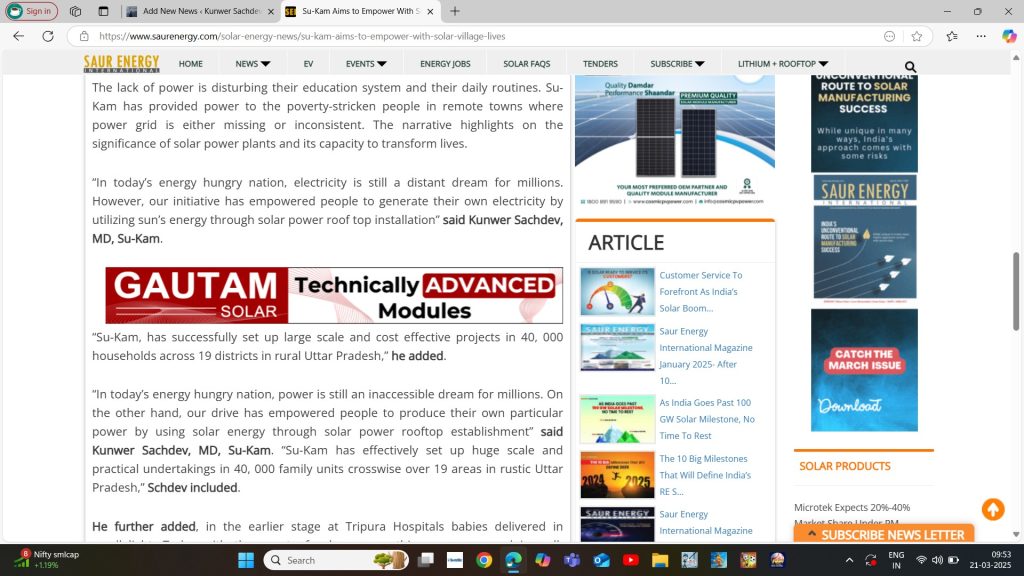The height and width of the screenshot is (576, 1024).
Task: Open the Wi-Fi network tray icon
Action: [x=921, y=560]
